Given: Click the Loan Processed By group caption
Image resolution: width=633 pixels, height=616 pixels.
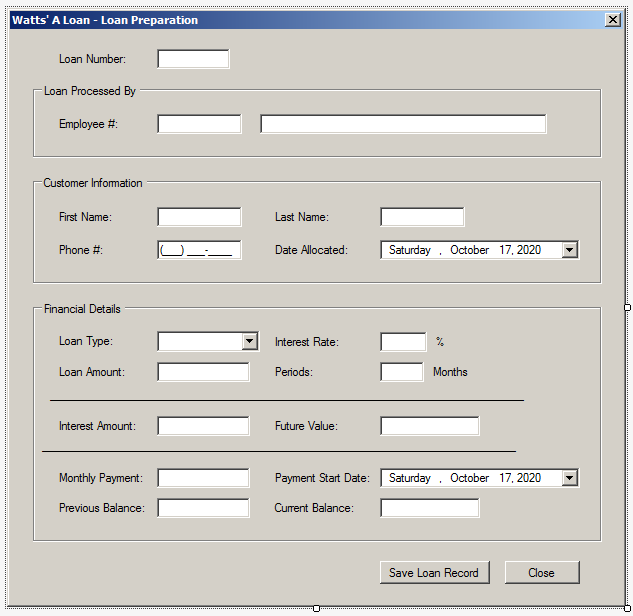Looking at the screenshot, I should (90, 91).
